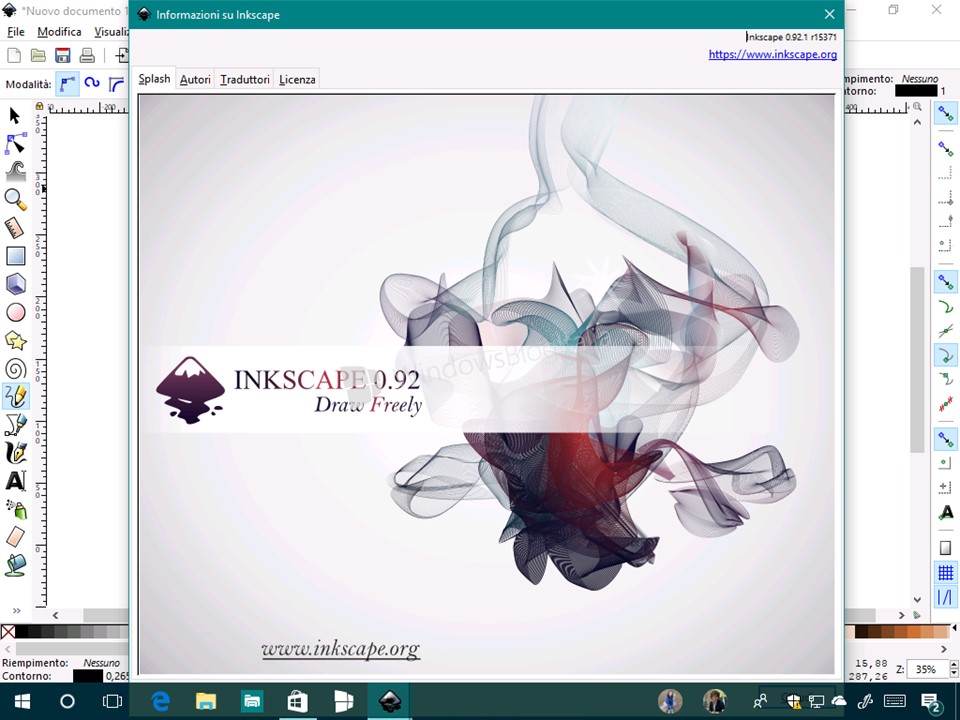Open the Modifica menu

[x=59, y=32]
